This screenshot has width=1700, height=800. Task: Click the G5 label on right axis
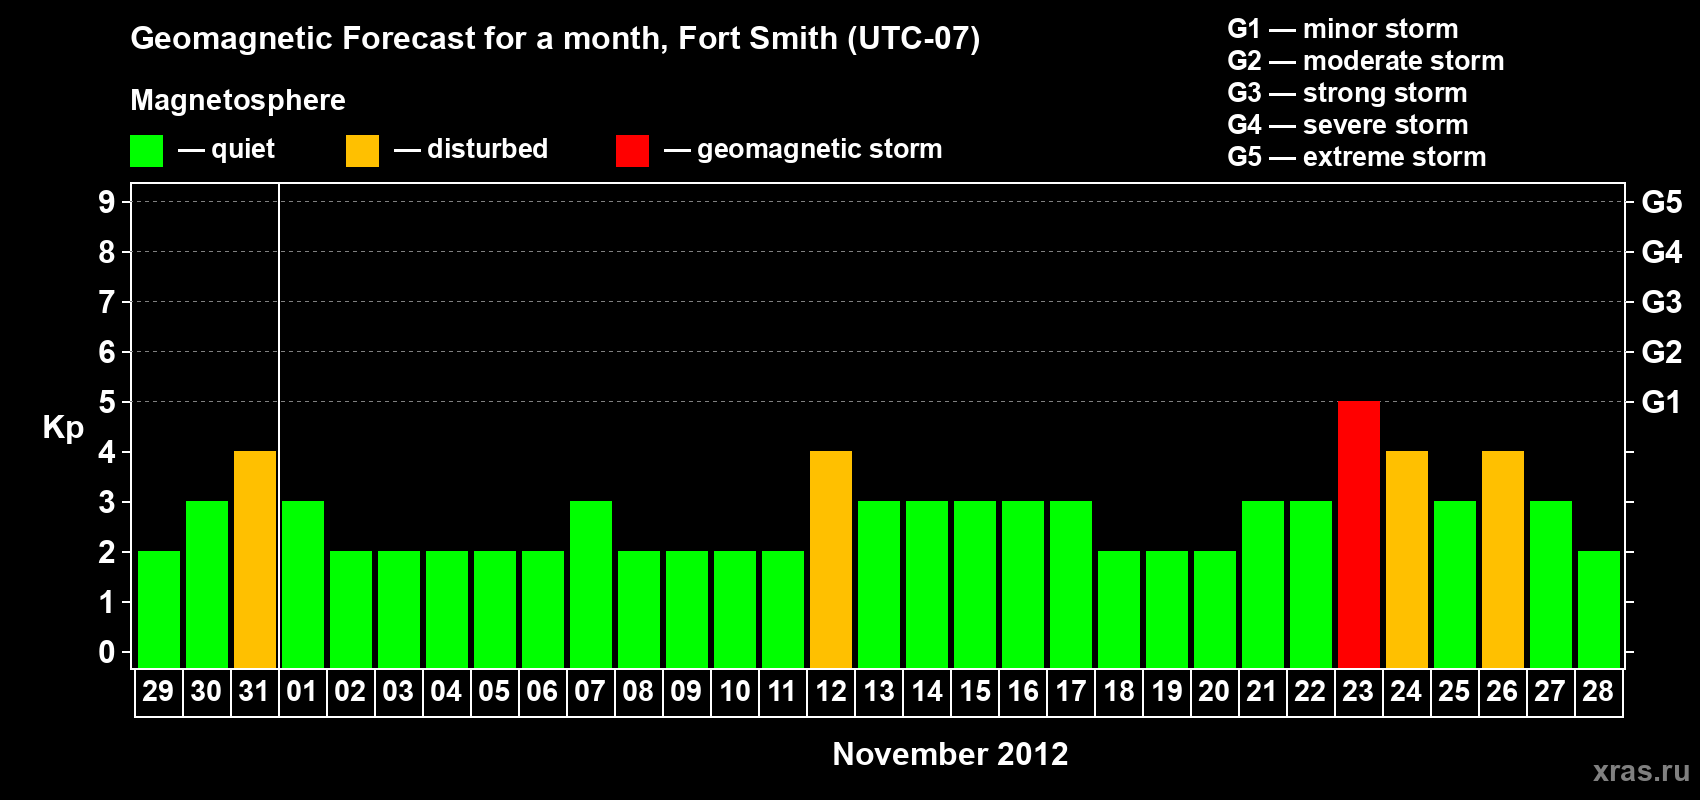point(1662,202)
